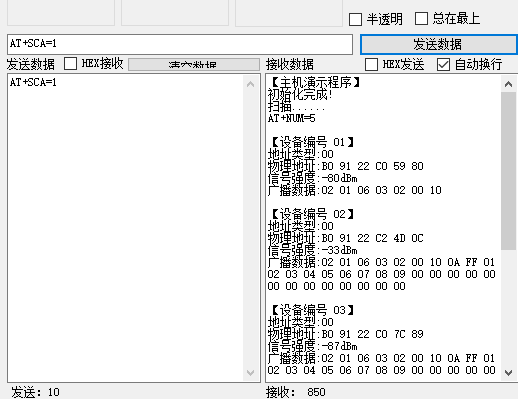Click the AT+SCA=1 line in send log
The width and height of the screenshot is (518, 399).
pyautogui.click(x=33, y=82)
